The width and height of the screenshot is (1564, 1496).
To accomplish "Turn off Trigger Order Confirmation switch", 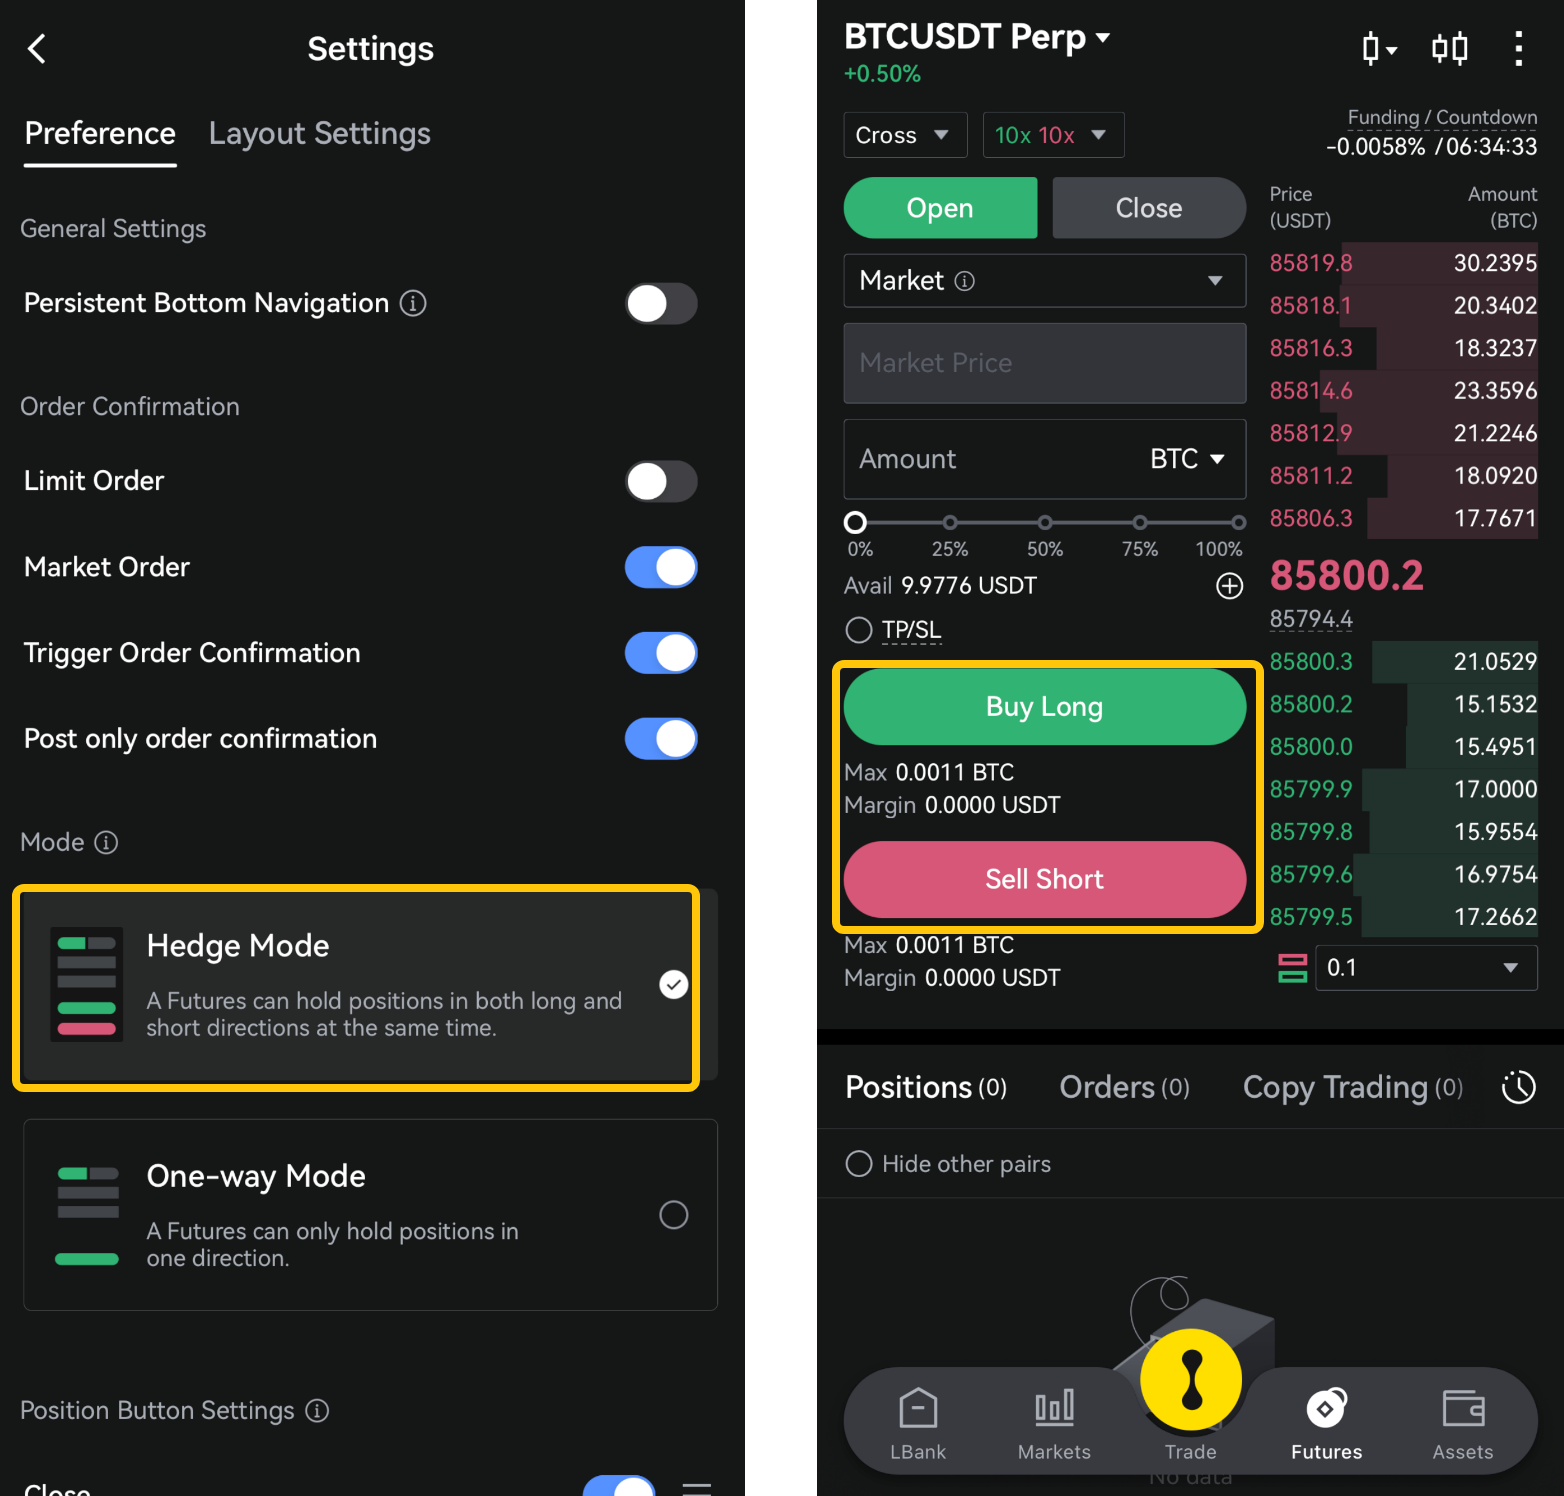I will click(x=661, y=653).
